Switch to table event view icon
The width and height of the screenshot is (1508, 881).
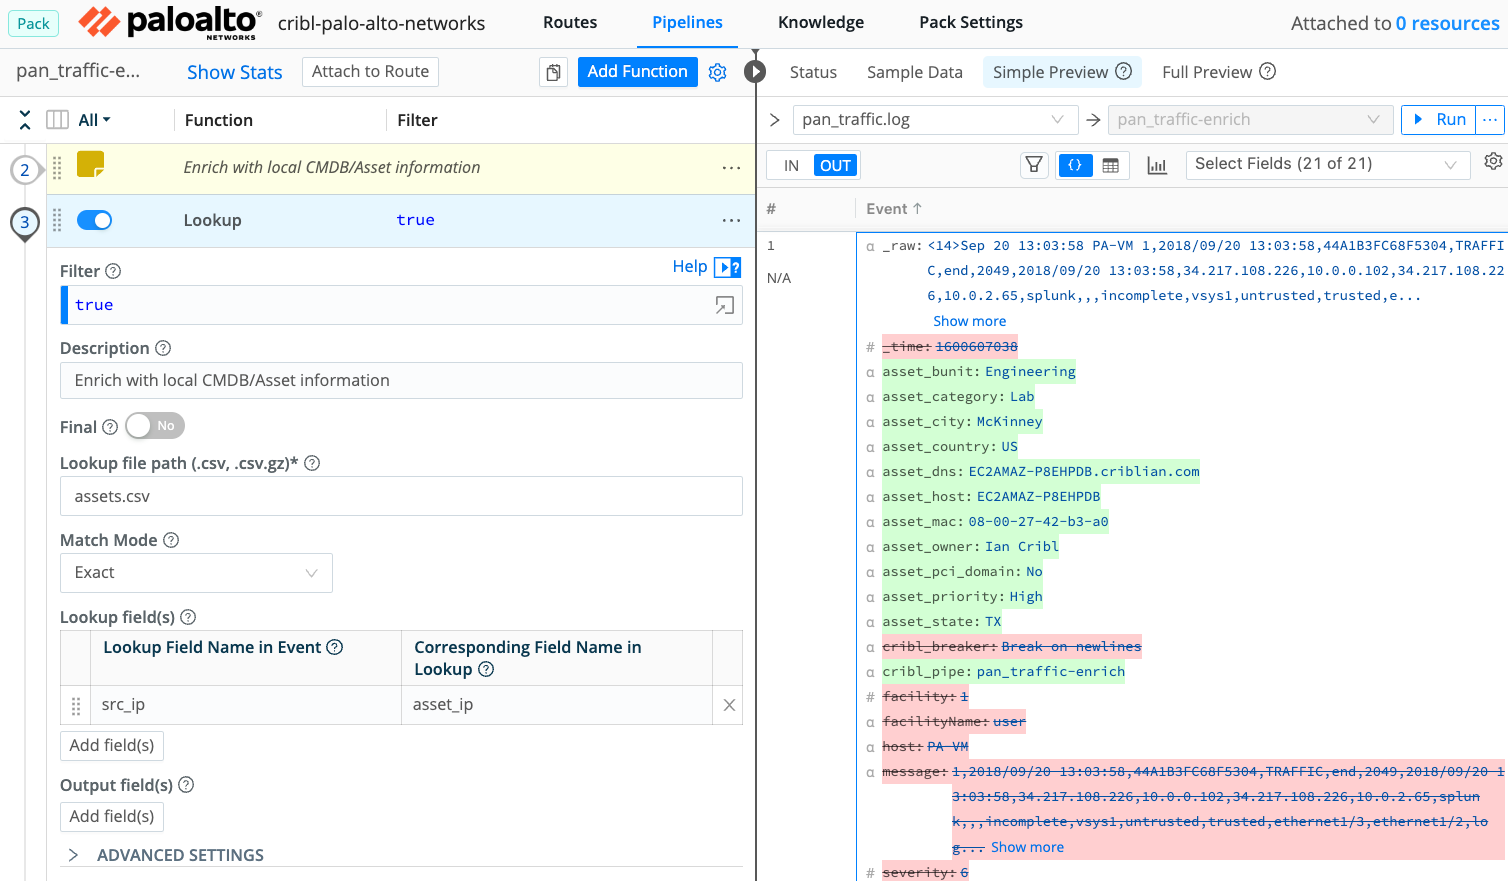point(1110,165)
